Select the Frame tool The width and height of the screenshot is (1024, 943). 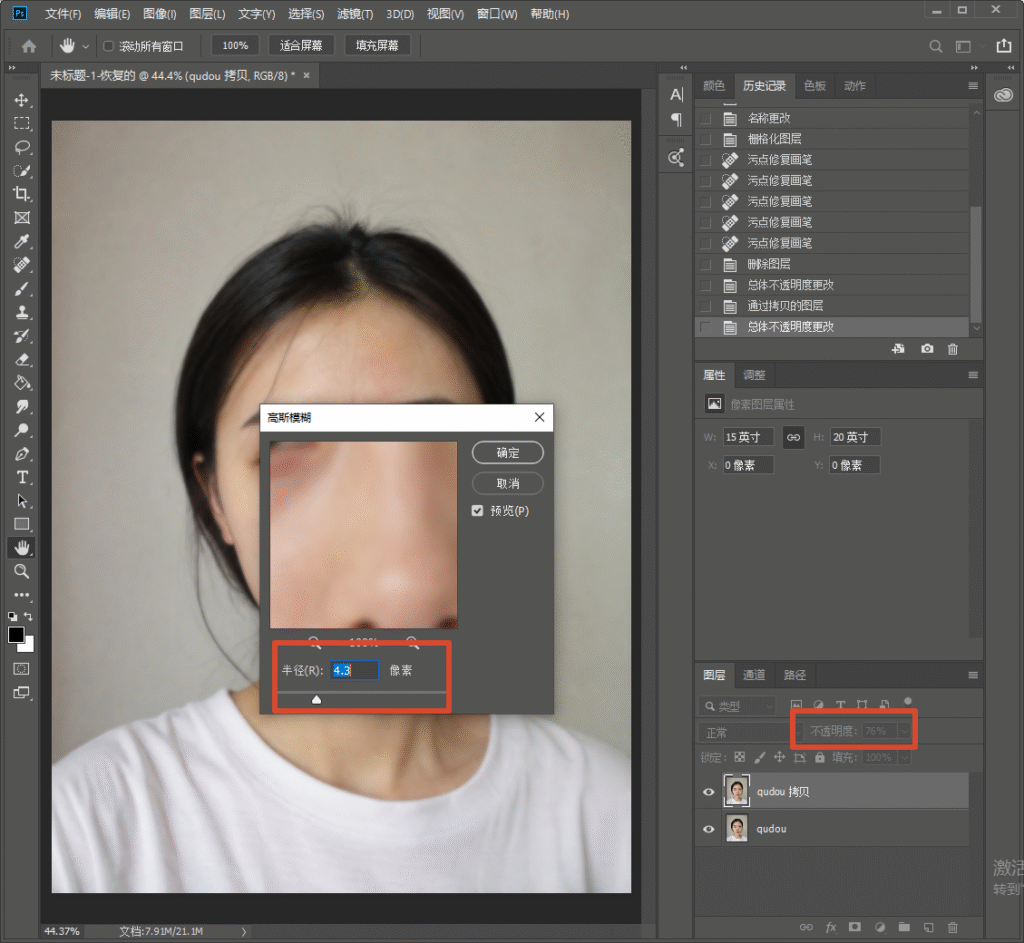[x=22, y=218]
